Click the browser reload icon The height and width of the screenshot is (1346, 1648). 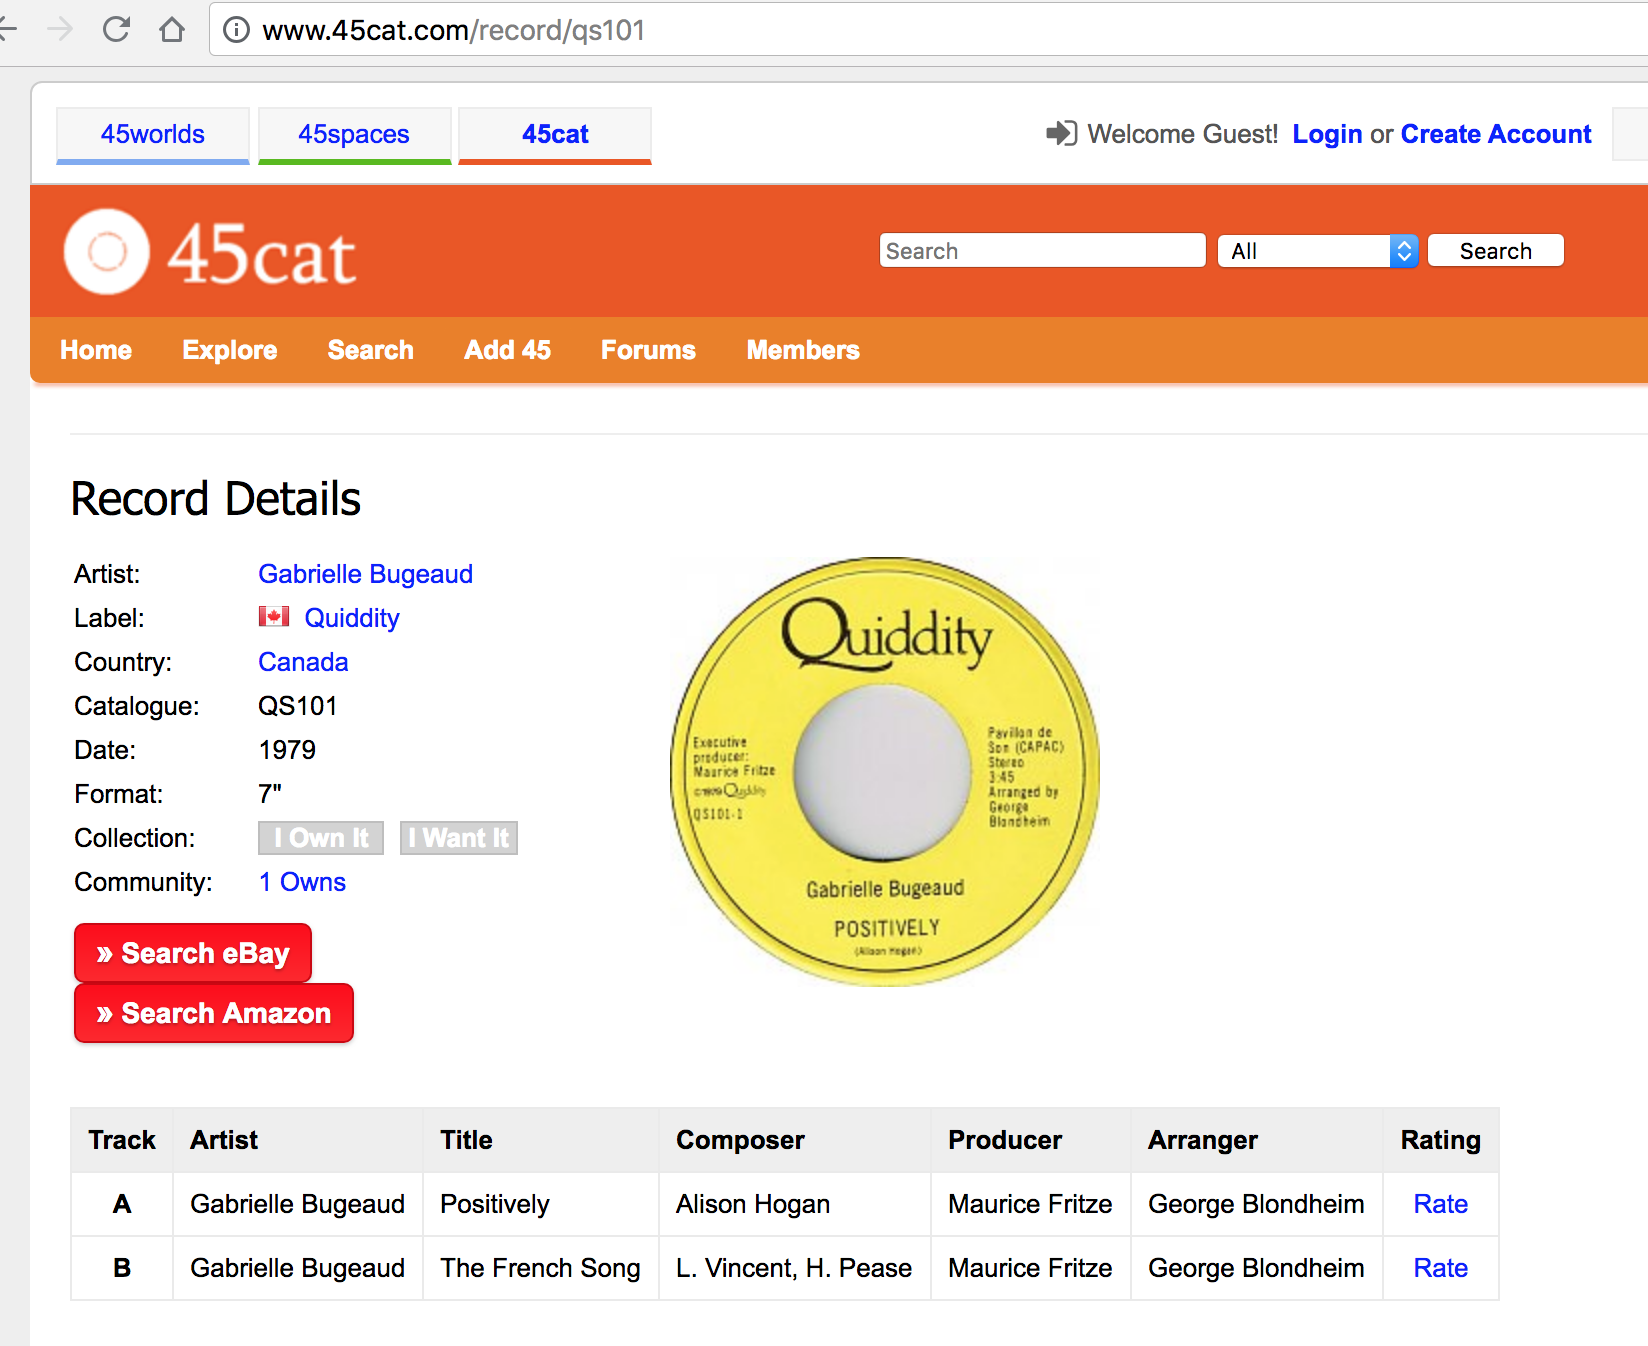tap(116, 30)
